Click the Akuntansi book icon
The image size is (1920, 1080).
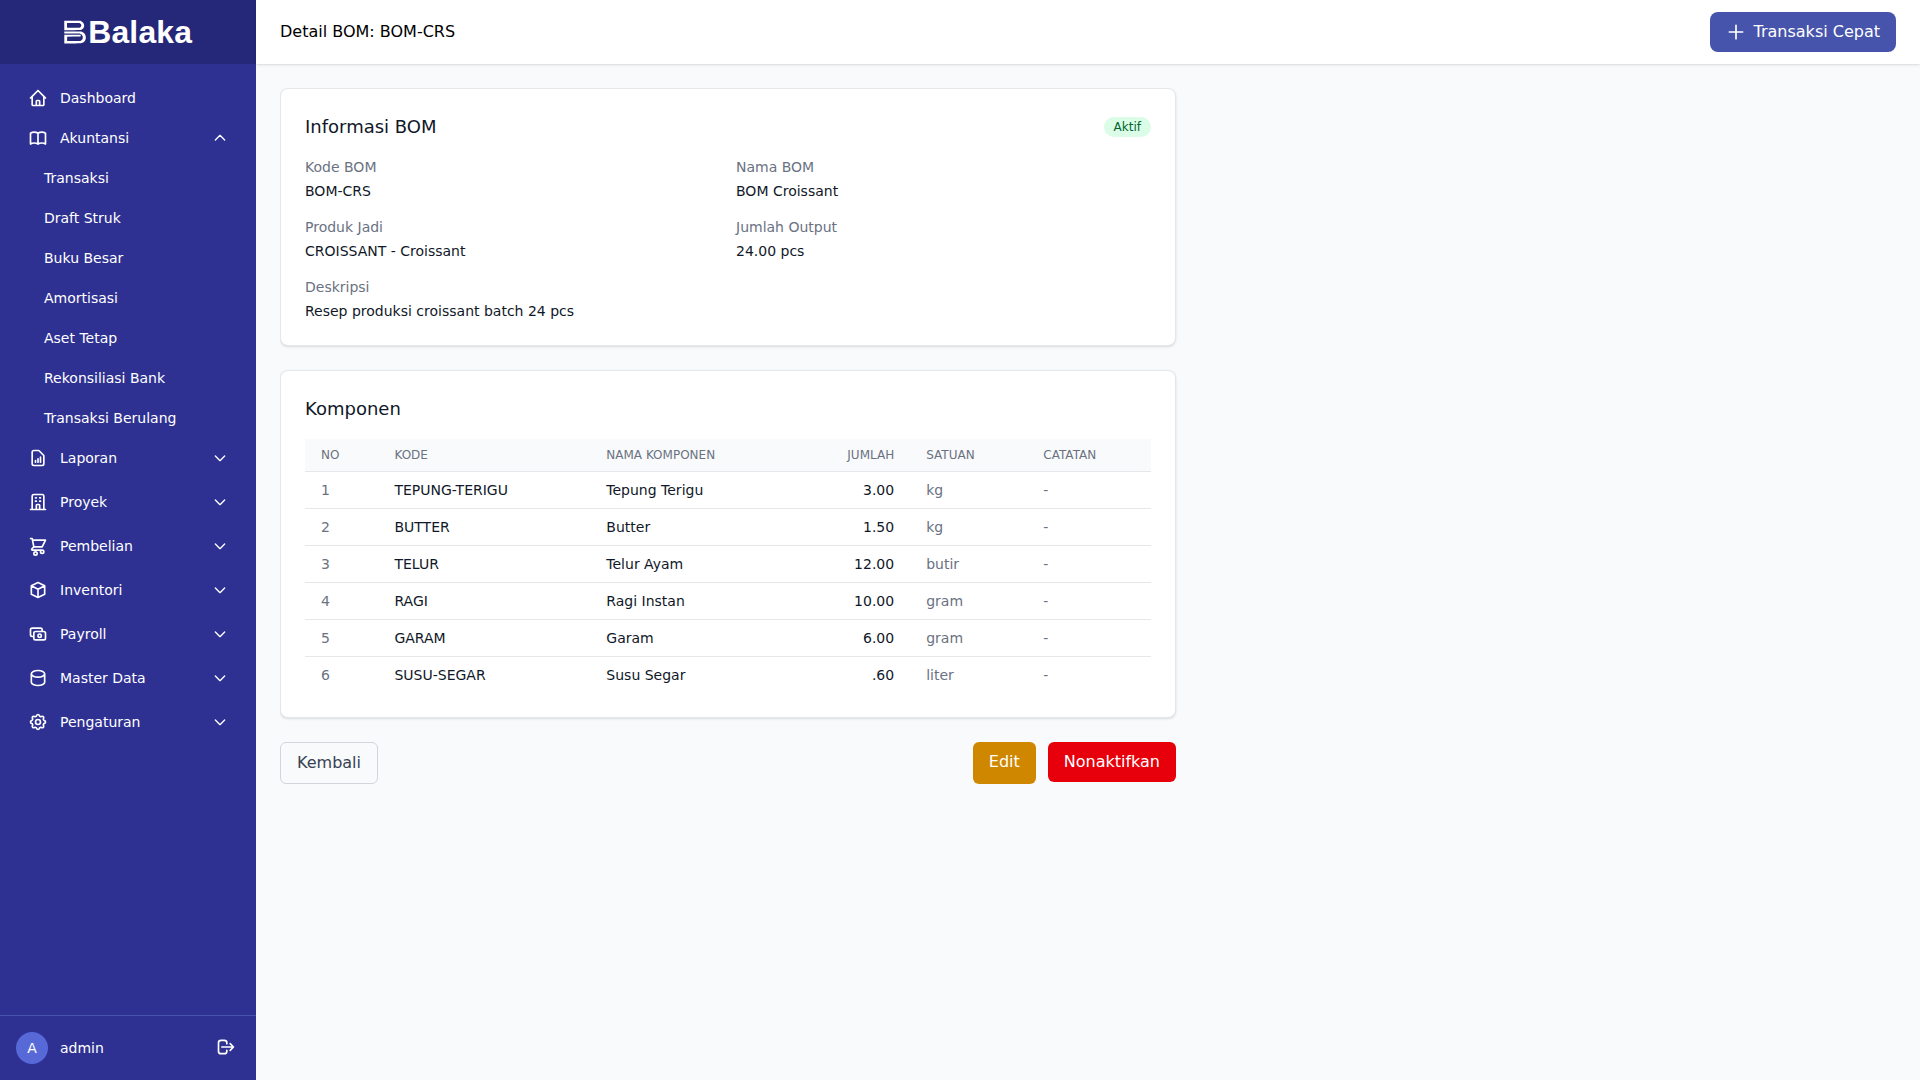[38, 138]
